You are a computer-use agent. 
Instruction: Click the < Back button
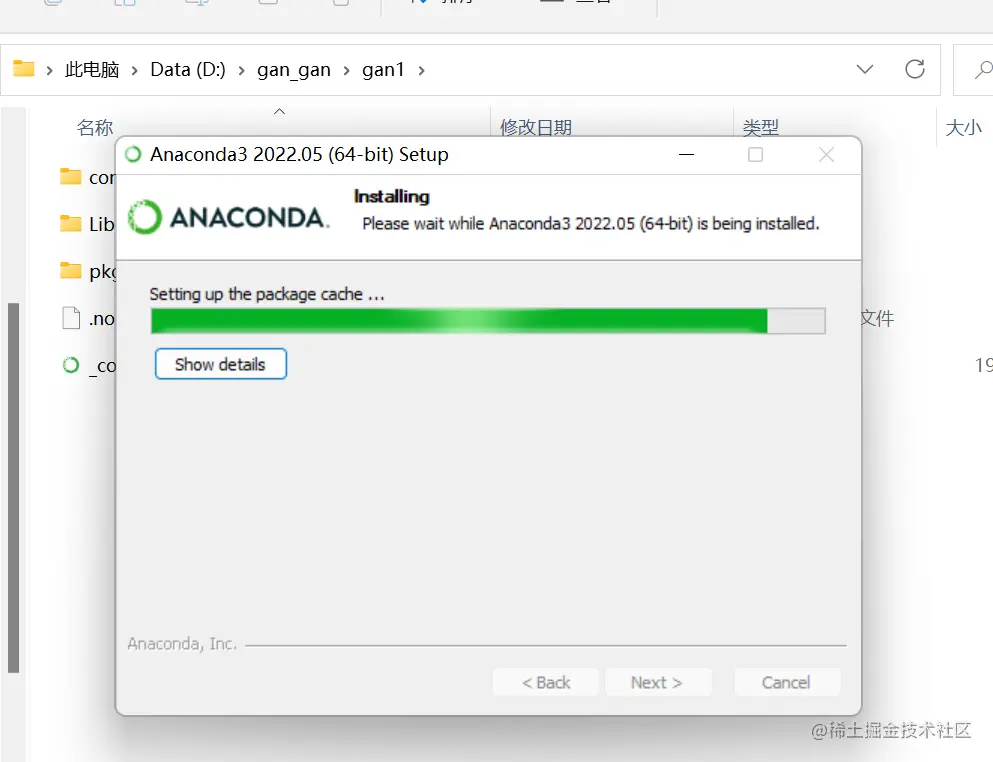pos(545,682)
